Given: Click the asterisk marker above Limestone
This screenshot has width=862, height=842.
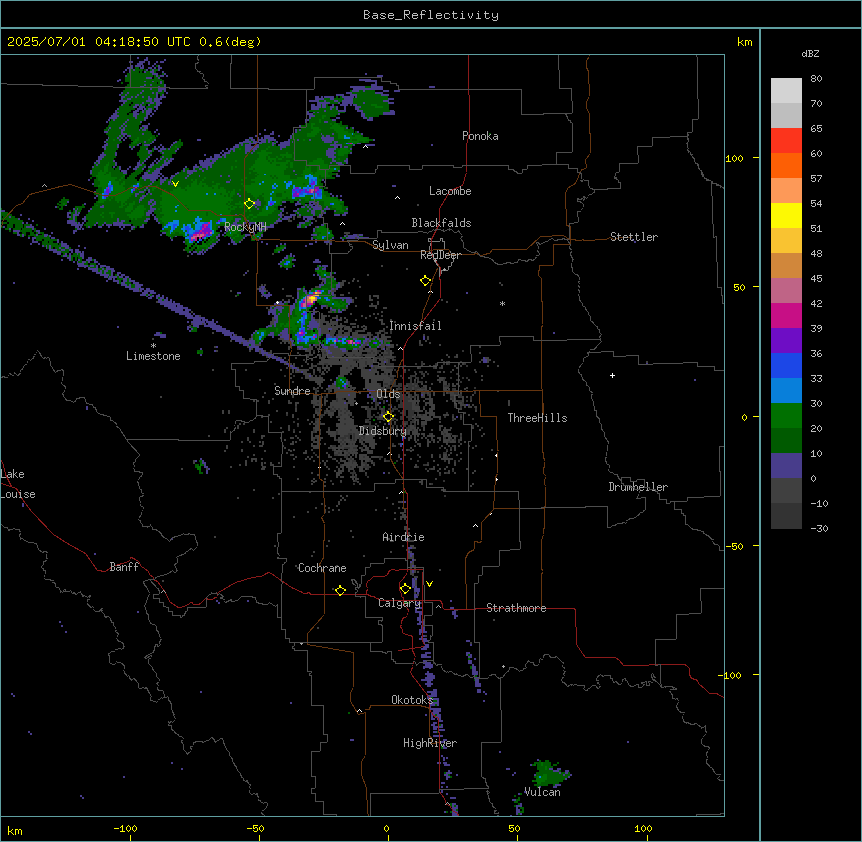Looking at the screenshot, I should [x=154, y=346].
